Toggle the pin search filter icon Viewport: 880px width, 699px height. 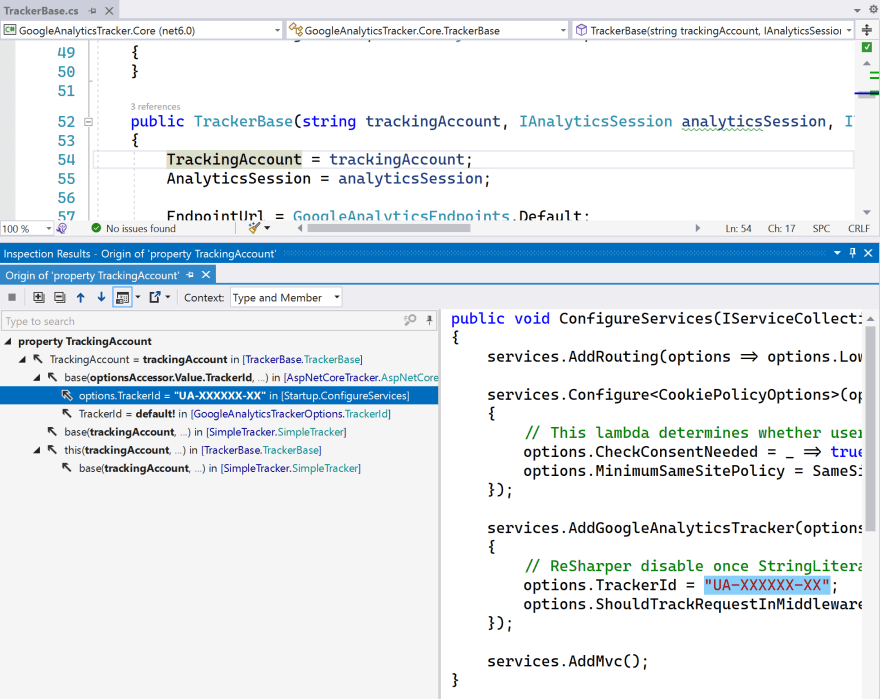pyautogui.click(x=429, y=321)
